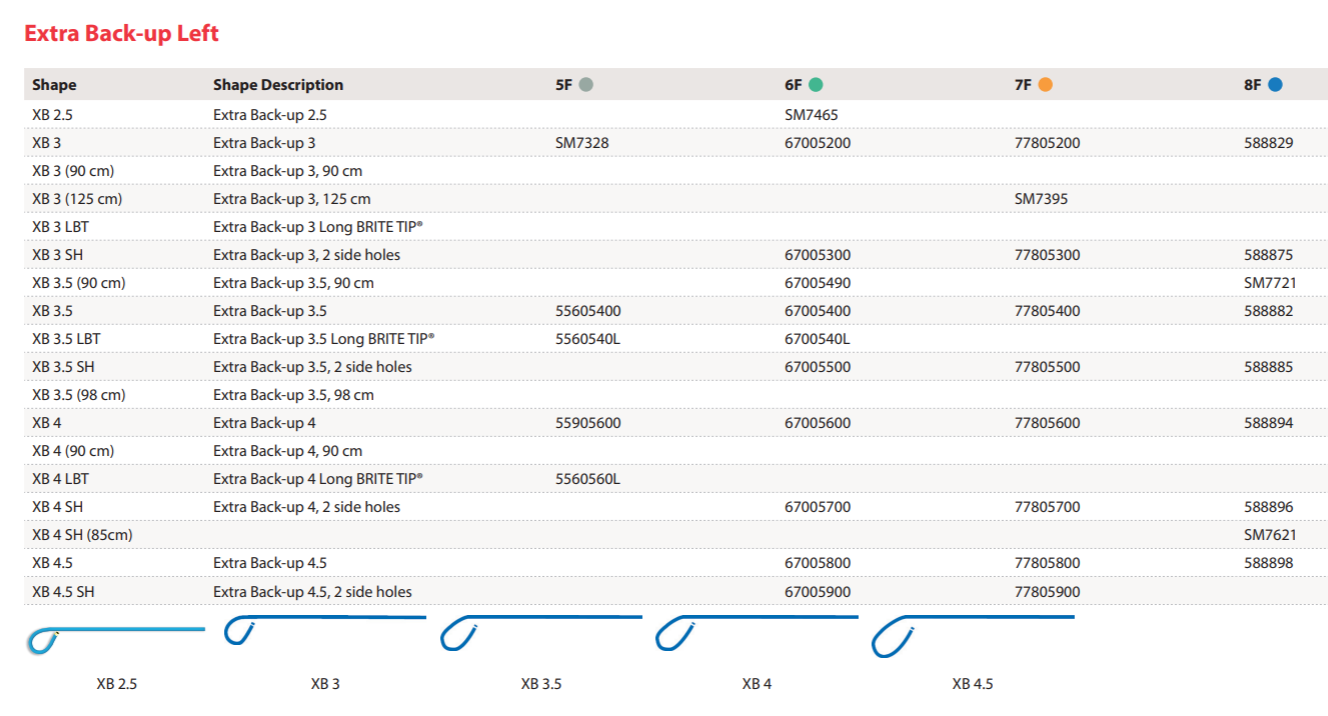Click the 5F column header label
Image resolution: width=1328 pixels, height=716 pixels.
click(564, 85)
